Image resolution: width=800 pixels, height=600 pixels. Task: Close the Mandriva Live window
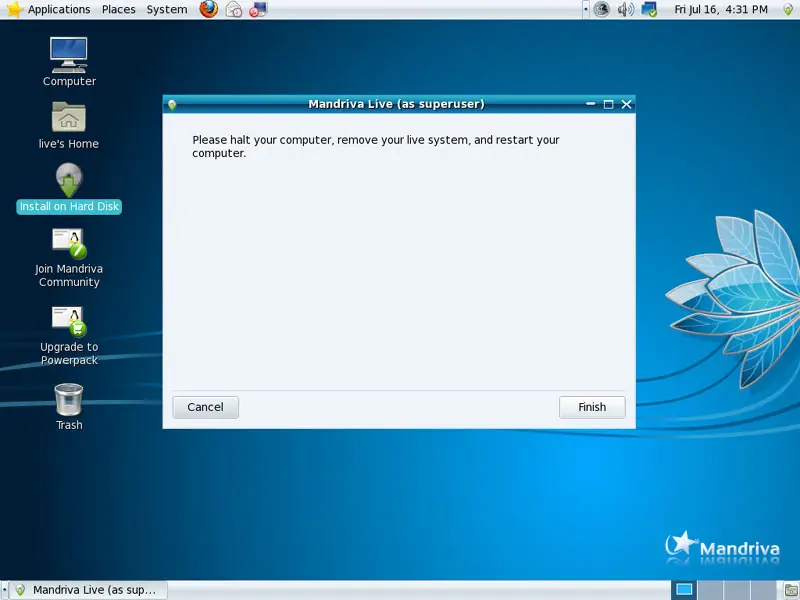(x=627, y=104)
